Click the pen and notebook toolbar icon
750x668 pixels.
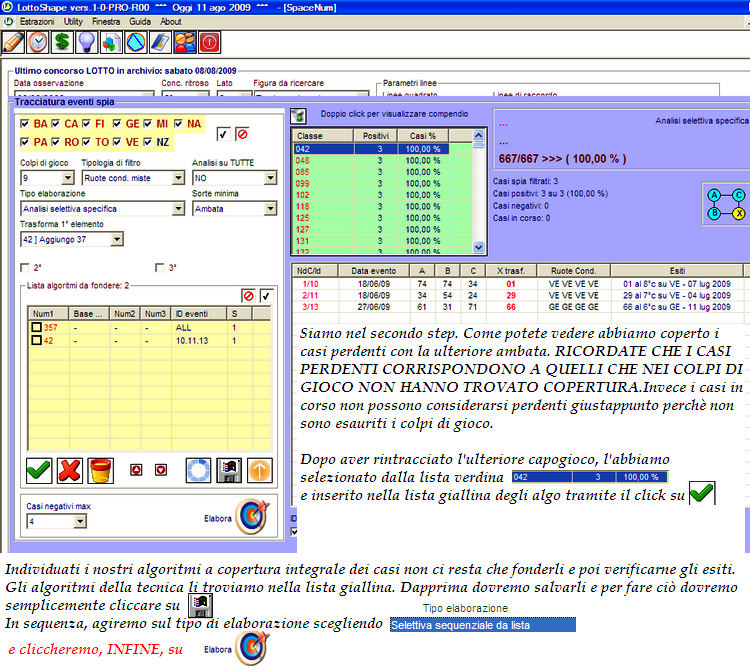coord(160,43)
